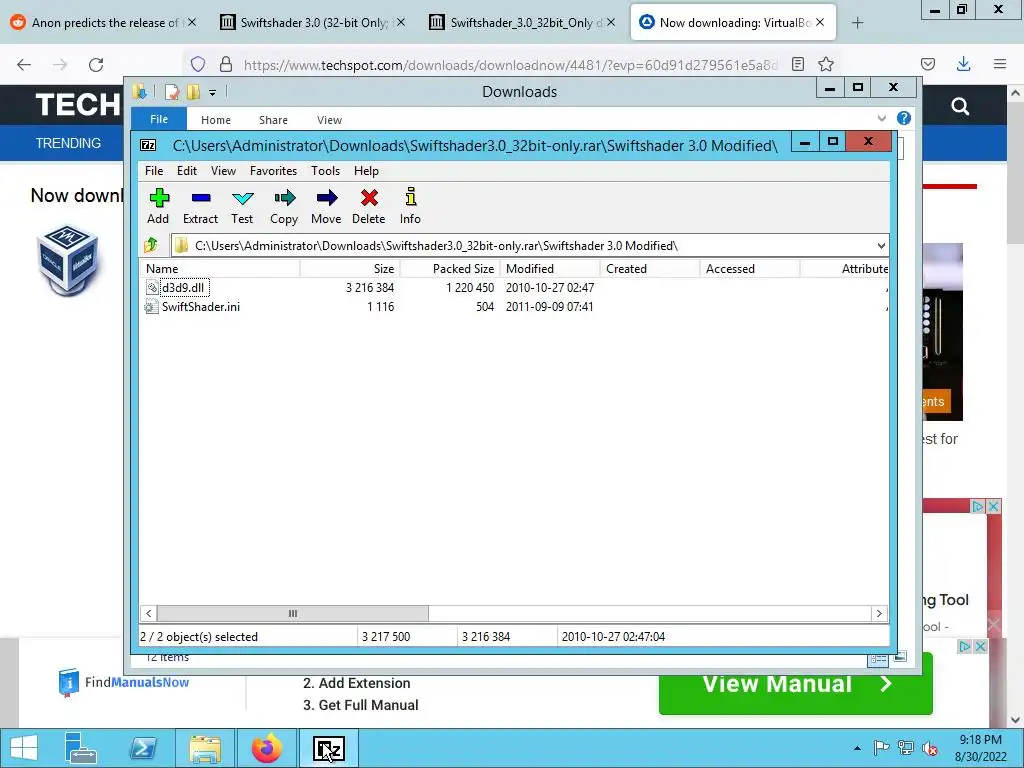Image resolution: width=1024 pixels, height=768 pixels.
Task: Click the site padlock icon
Action: 226,64
